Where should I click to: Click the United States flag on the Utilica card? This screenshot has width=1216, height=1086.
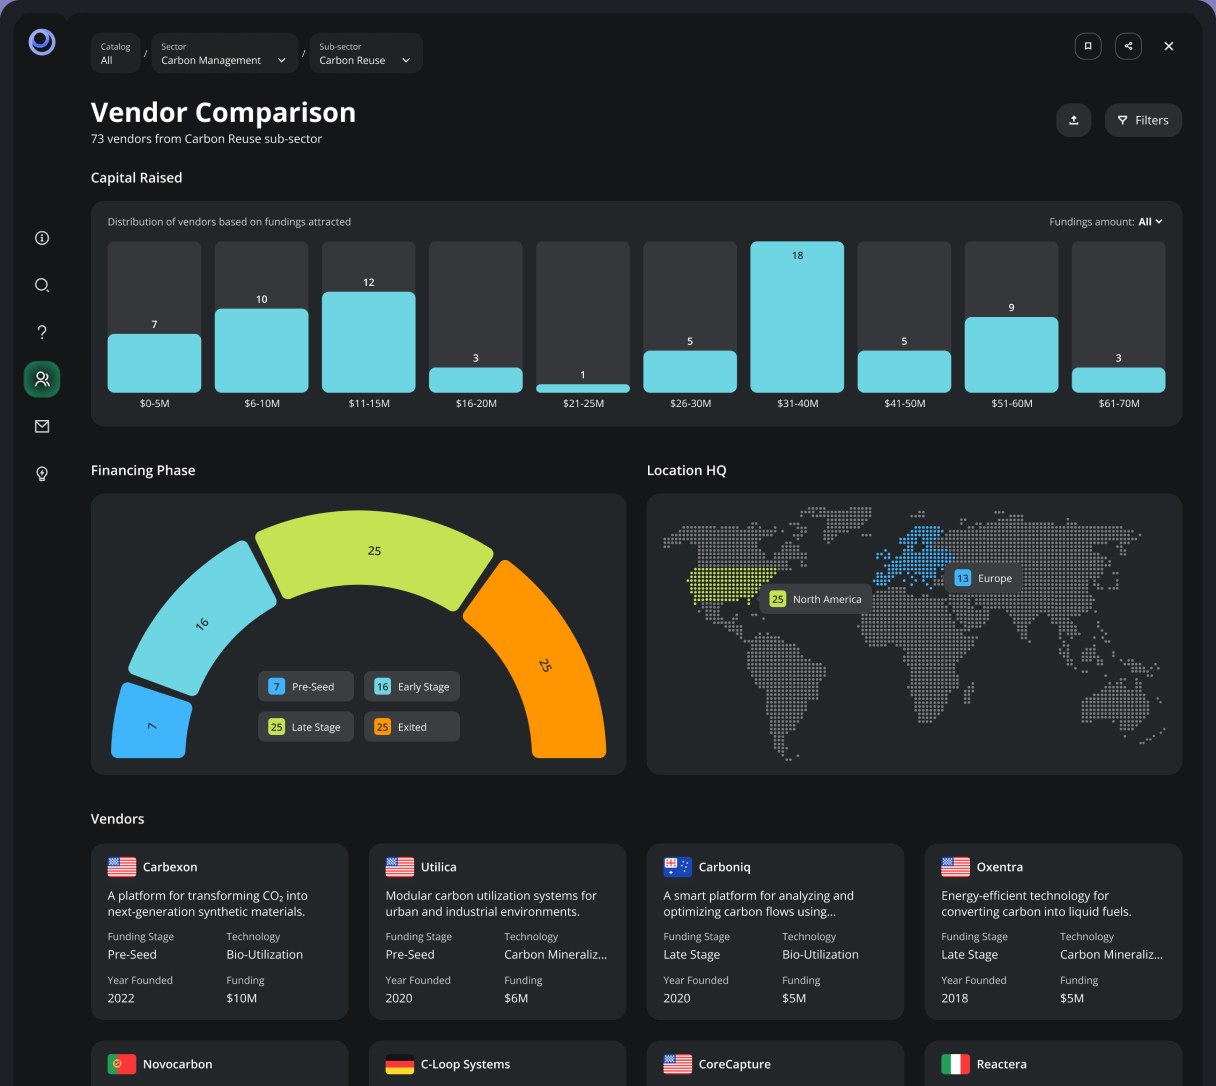400,867
